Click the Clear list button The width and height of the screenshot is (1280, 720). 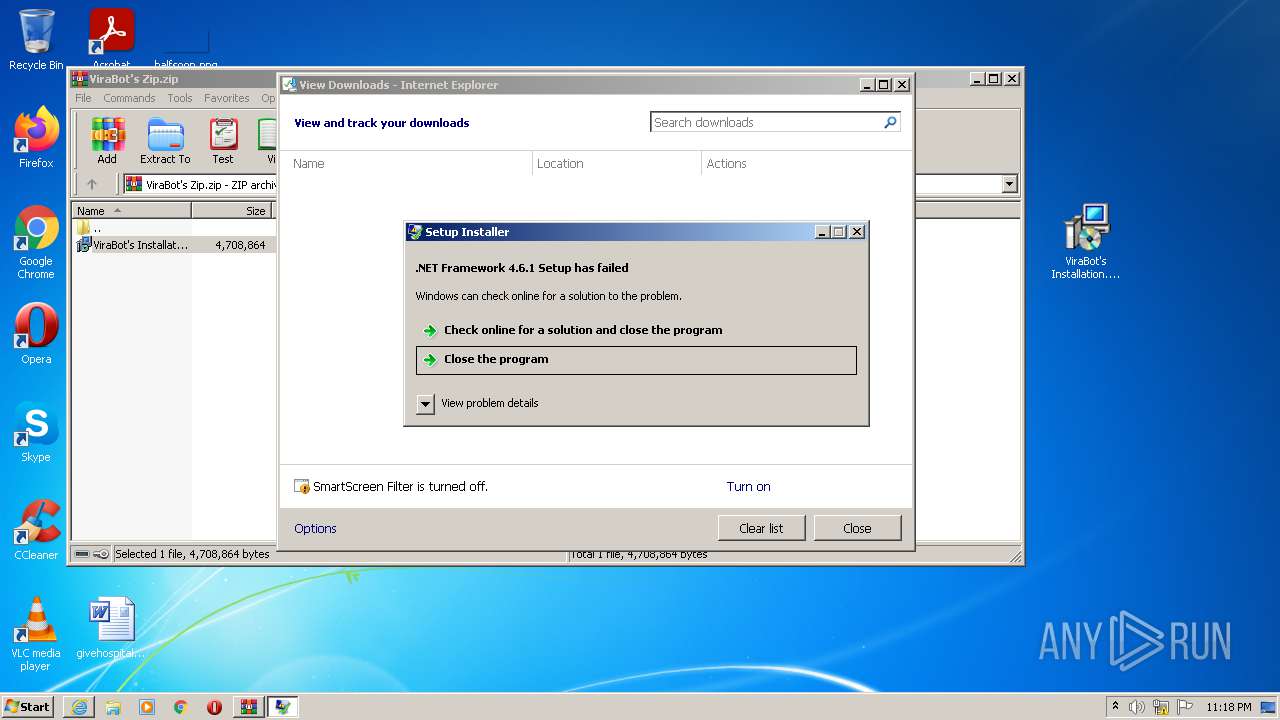tap(761, 528)
